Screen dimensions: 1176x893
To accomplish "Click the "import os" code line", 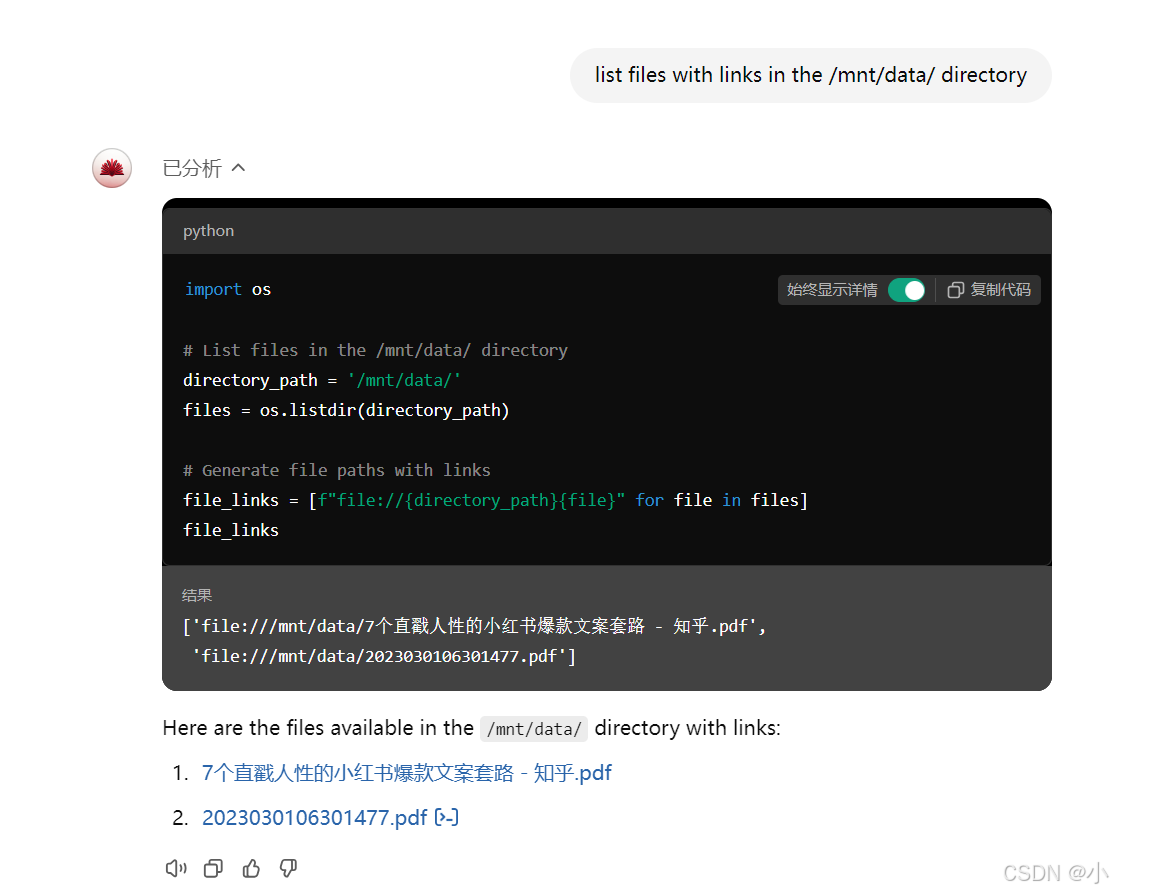I will [x=228, y=290].
